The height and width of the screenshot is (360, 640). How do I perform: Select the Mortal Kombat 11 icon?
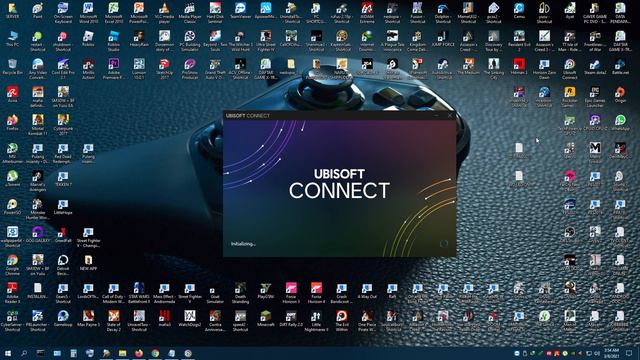pos(38,125)
